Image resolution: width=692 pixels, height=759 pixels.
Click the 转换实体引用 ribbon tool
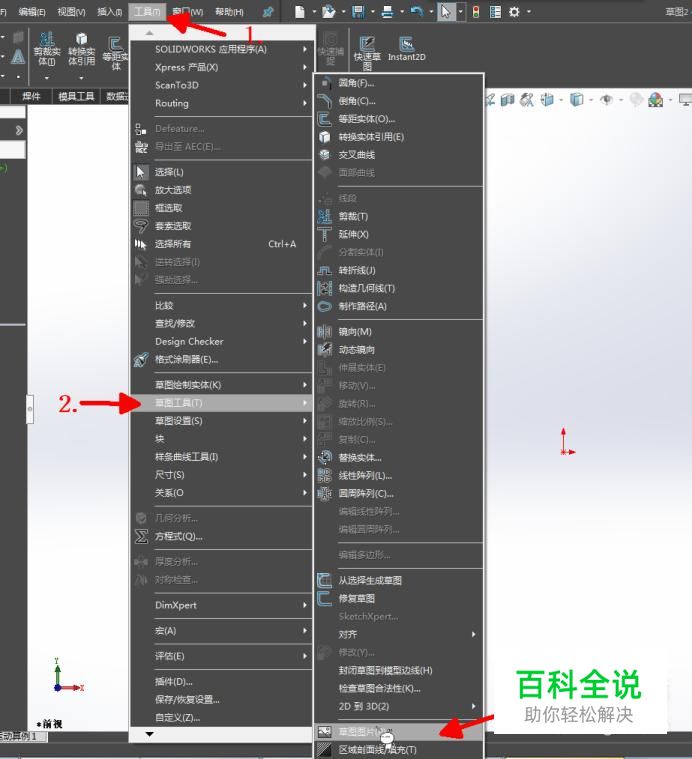coord(81,49)
